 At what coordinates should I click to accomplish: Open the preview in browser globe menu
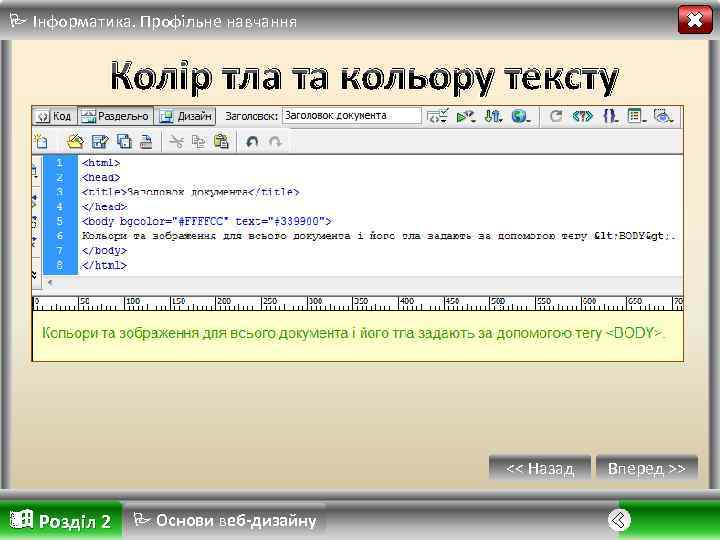(520, 116)
